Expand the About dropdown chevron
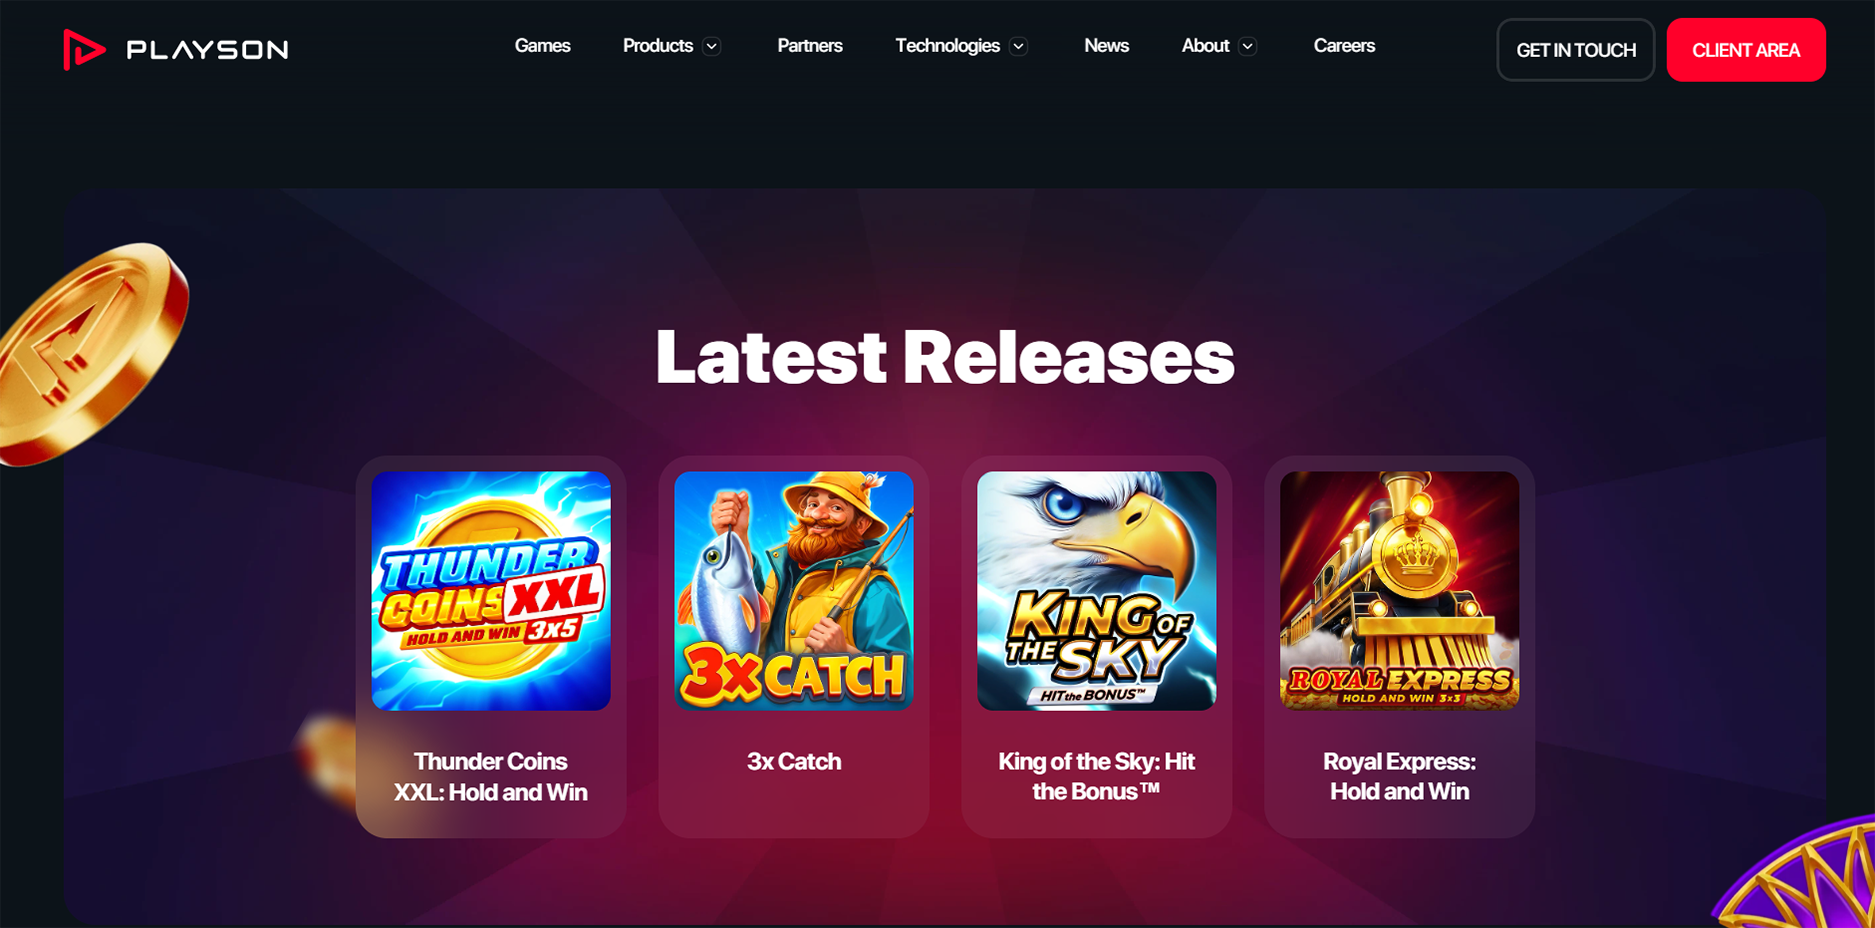1875x928 pixels. [x=1247, y=46]
